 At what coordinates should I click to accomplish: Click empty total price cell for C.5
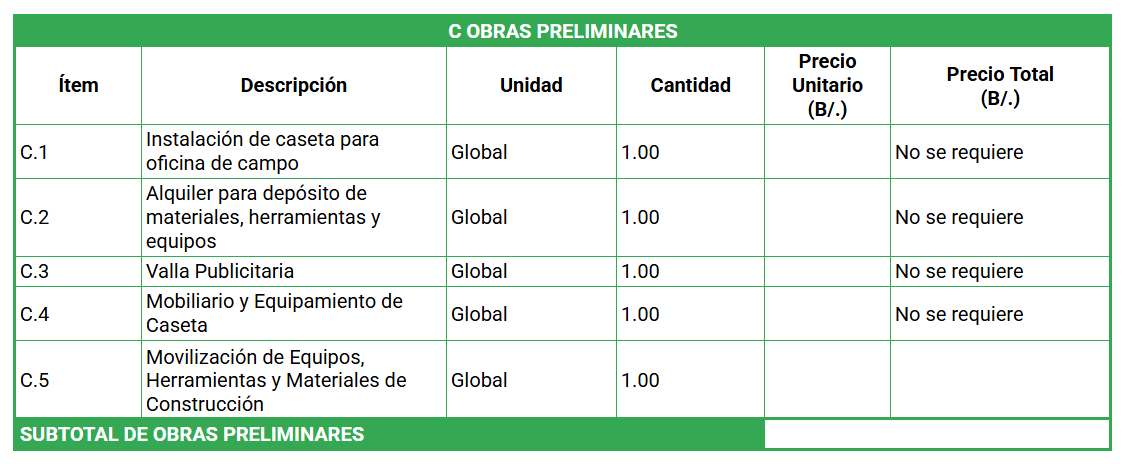[999, 380]
